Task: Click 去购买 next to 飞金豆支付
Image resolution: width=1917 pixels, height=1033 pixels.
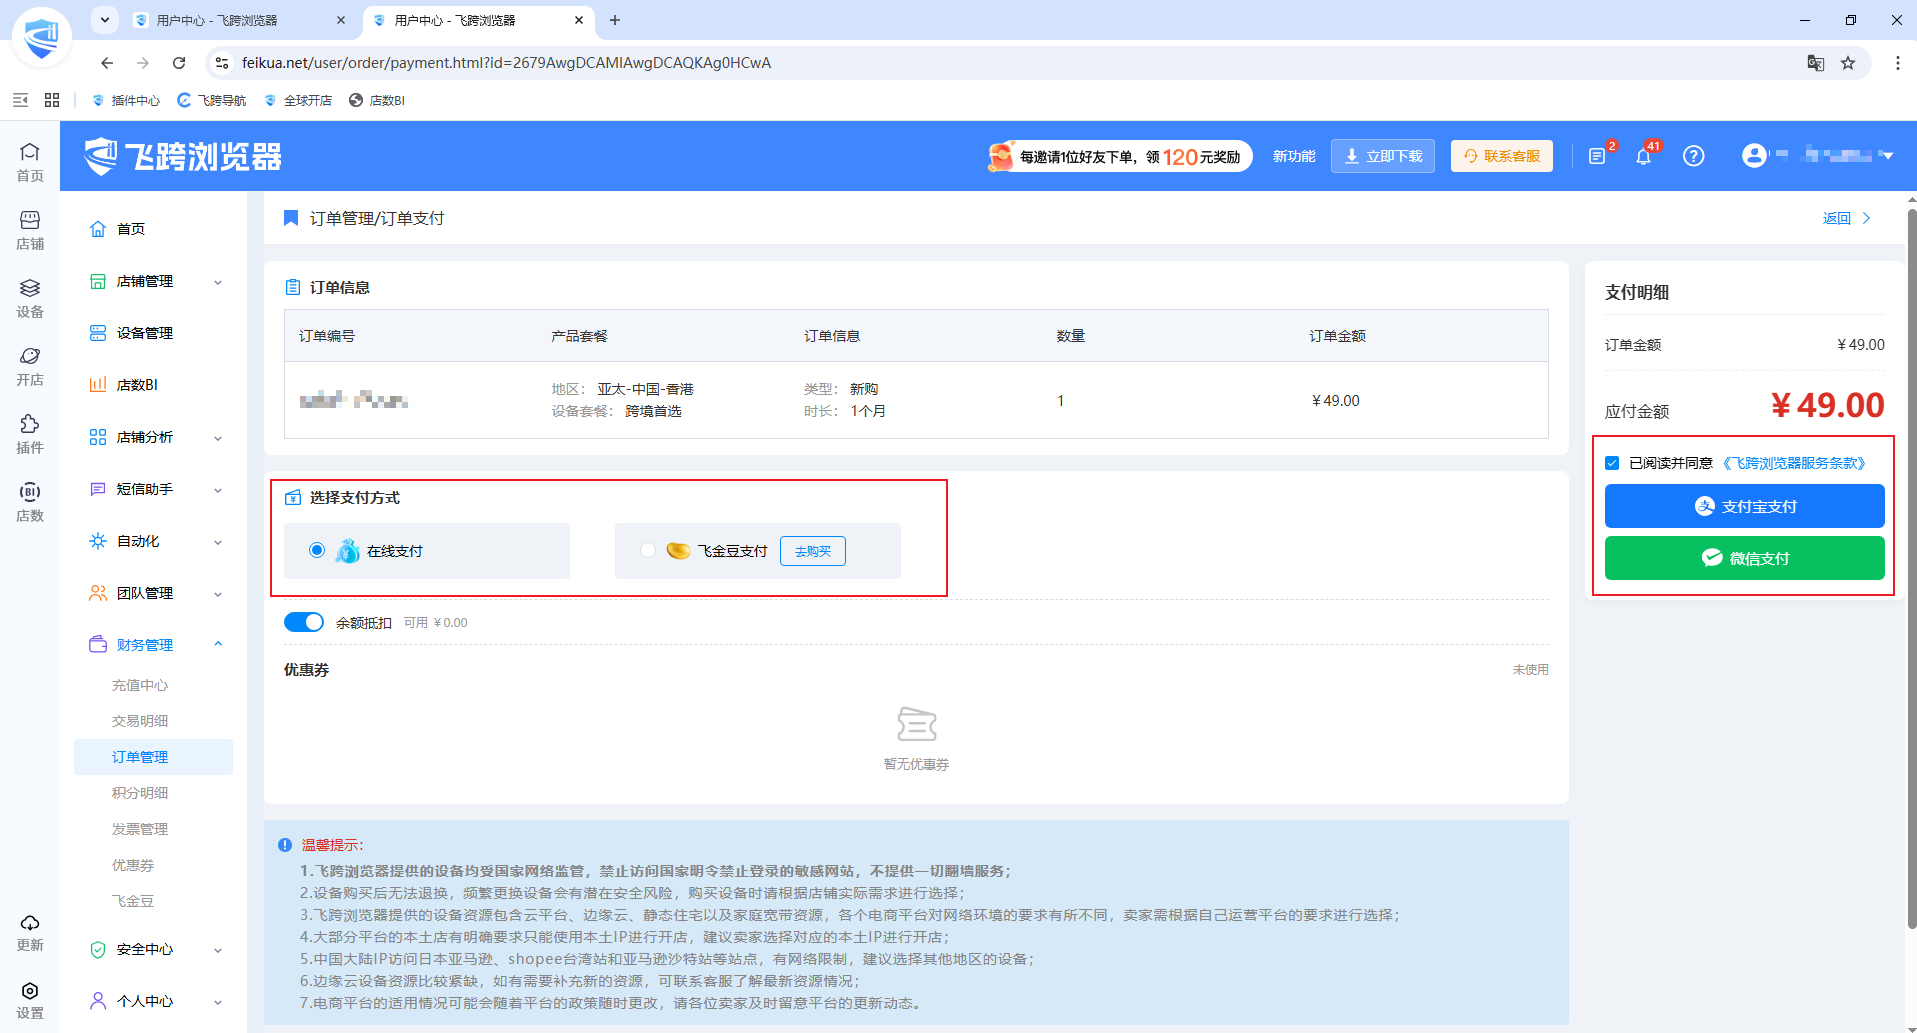Action: [812, 551]
